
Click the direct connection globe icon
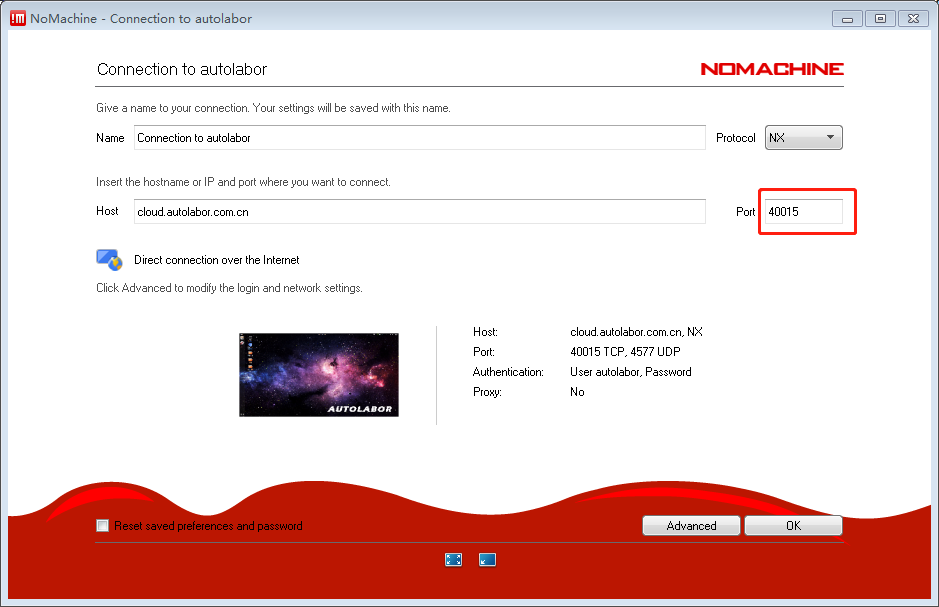point(108,260)
